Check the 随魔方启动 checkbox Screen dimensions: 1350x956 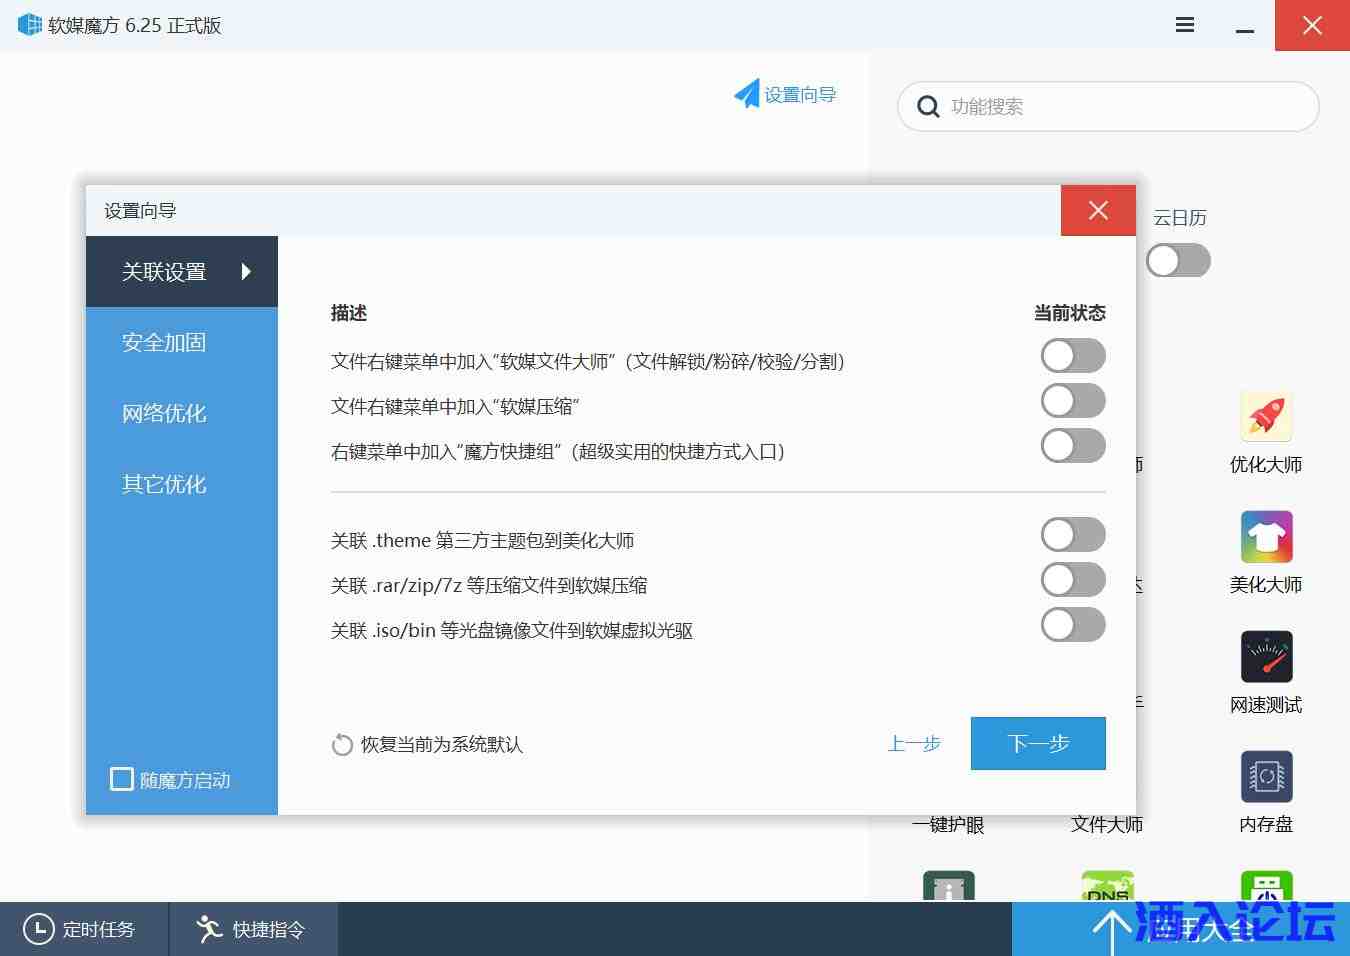(122, 779)
